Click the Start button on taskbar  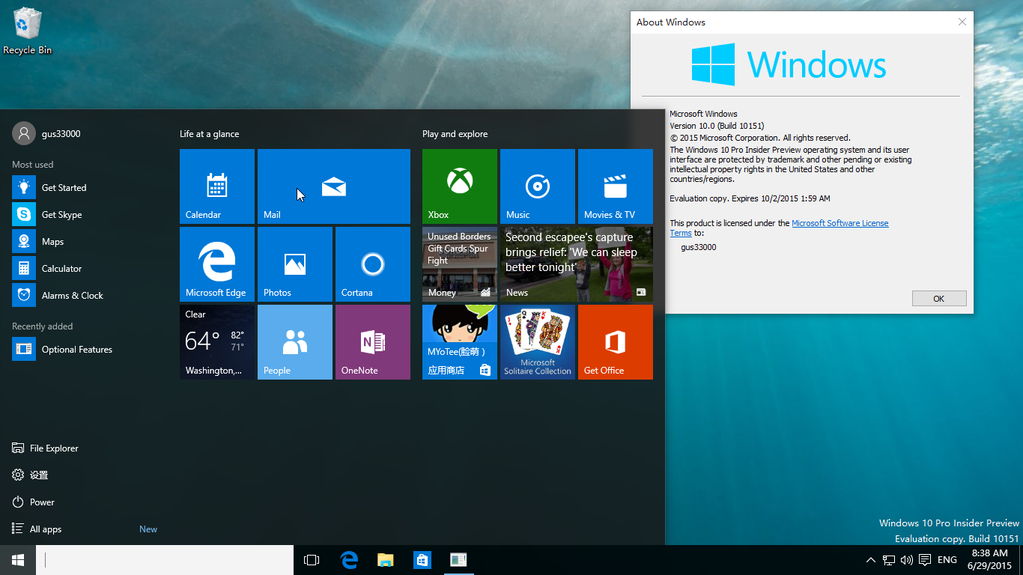(x=18, y=560)
